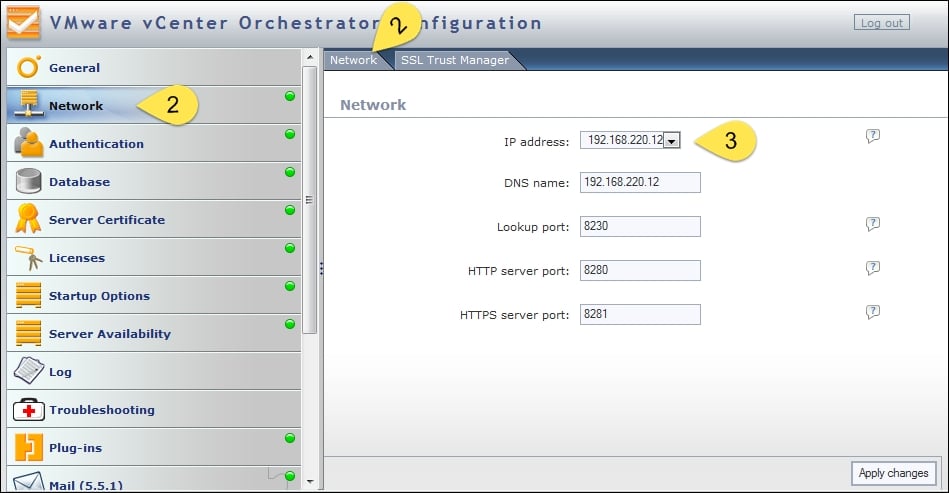Screen dimensions: 949x493
Task: Open the Licenses section
Action: pyautogui.click(x=154, y=257)
